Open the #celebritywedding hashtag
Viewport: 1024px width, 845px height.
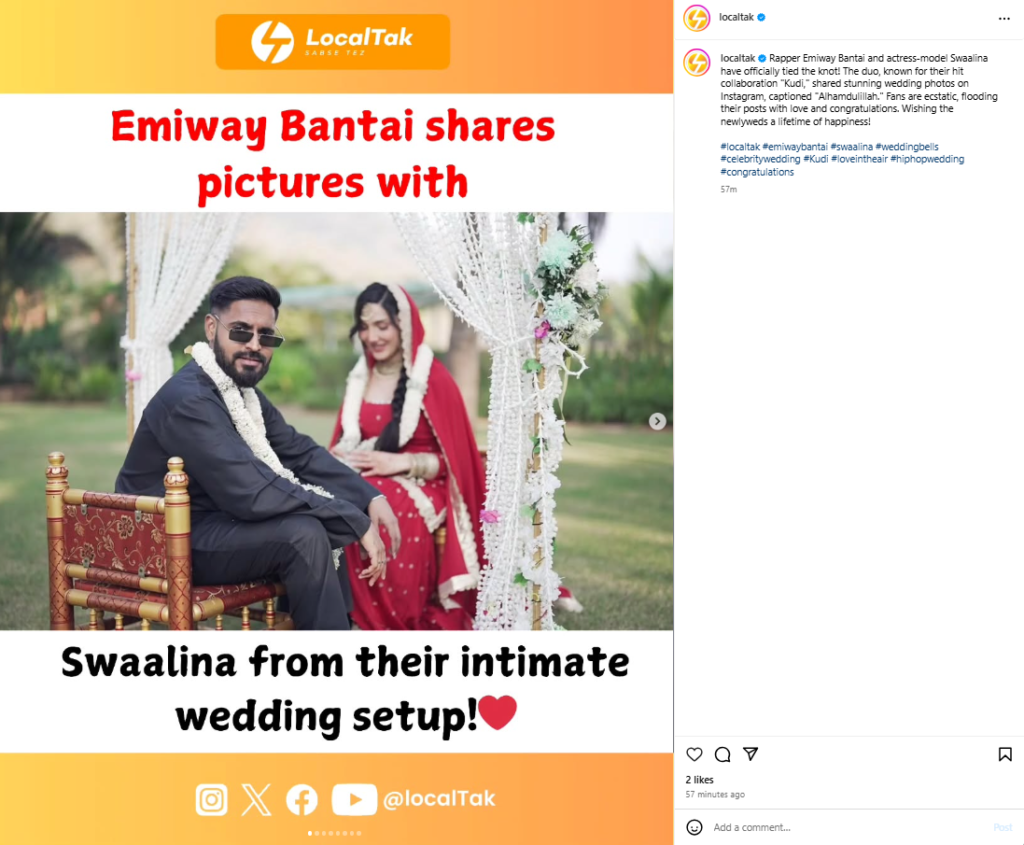coord(760,159)
